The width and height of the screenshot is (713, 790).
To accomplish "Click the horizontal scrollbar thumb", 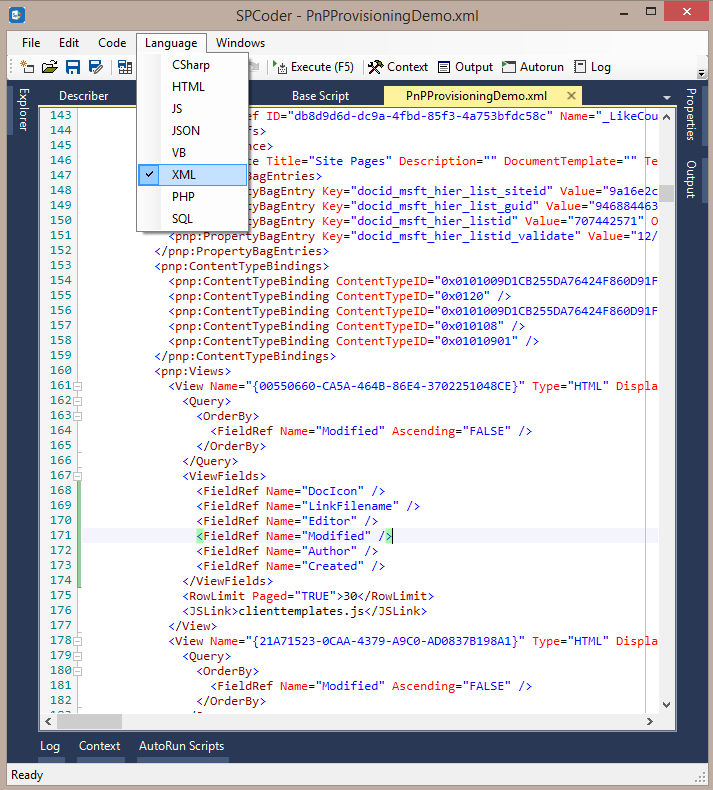I will pyautogui.click(x=89, y=721).
